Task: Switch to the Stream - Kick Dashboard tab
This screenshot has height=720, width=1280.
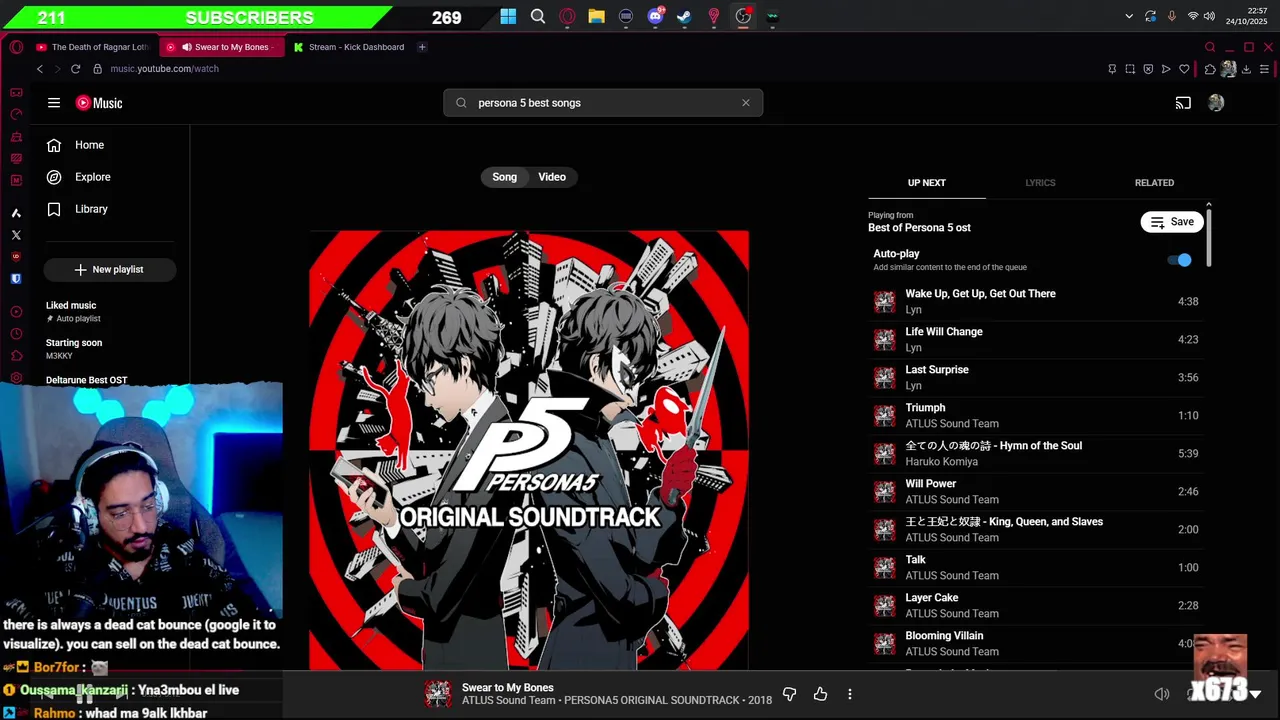Action: (348, 47)
